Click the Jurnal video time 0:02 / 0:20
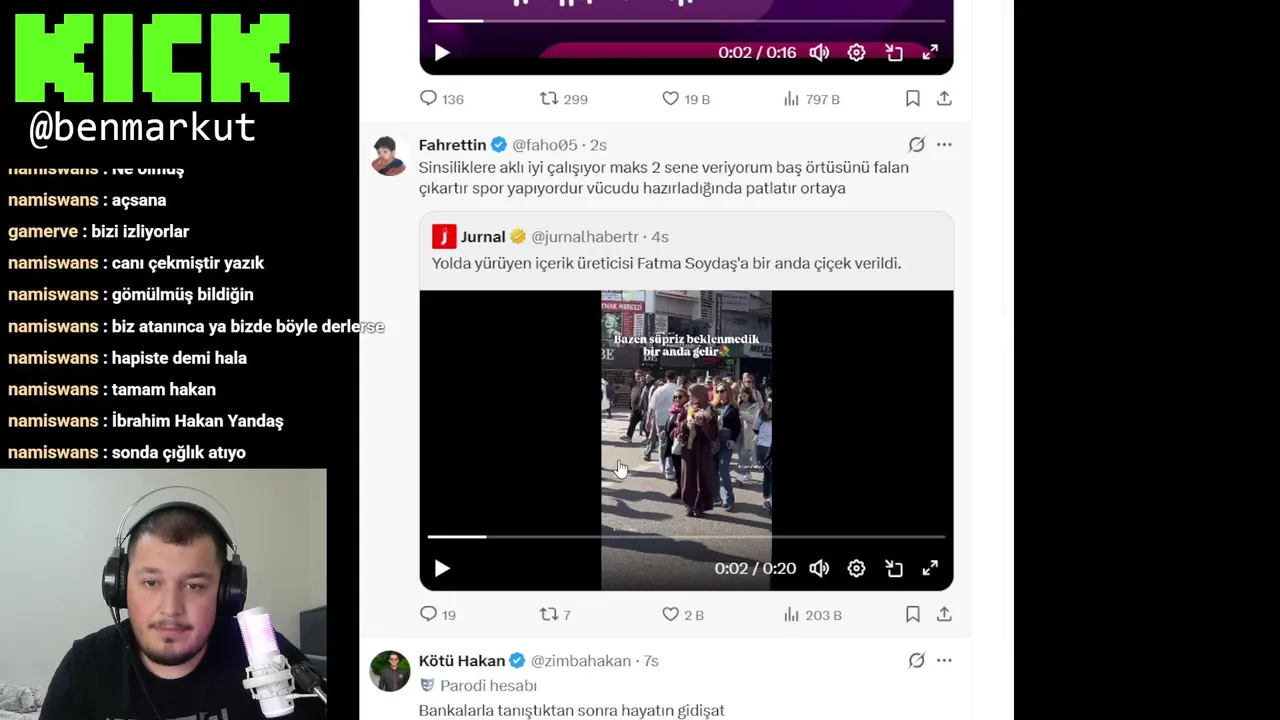This screenshot has width=1280, height=720. (x=755, y=569)
